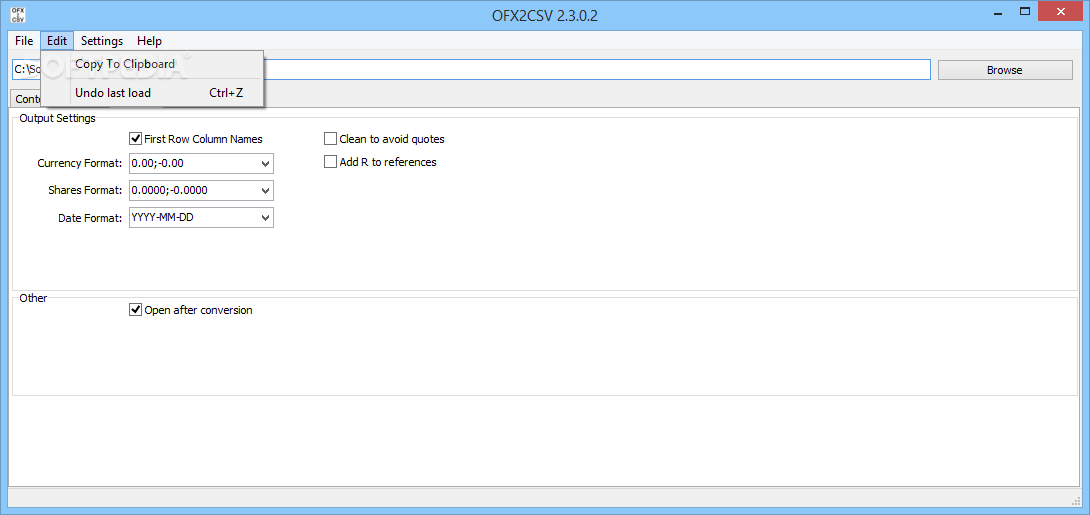Maximize the OFX2CSV window
The image size is (1090, 515).
(x=1025, y=11)
